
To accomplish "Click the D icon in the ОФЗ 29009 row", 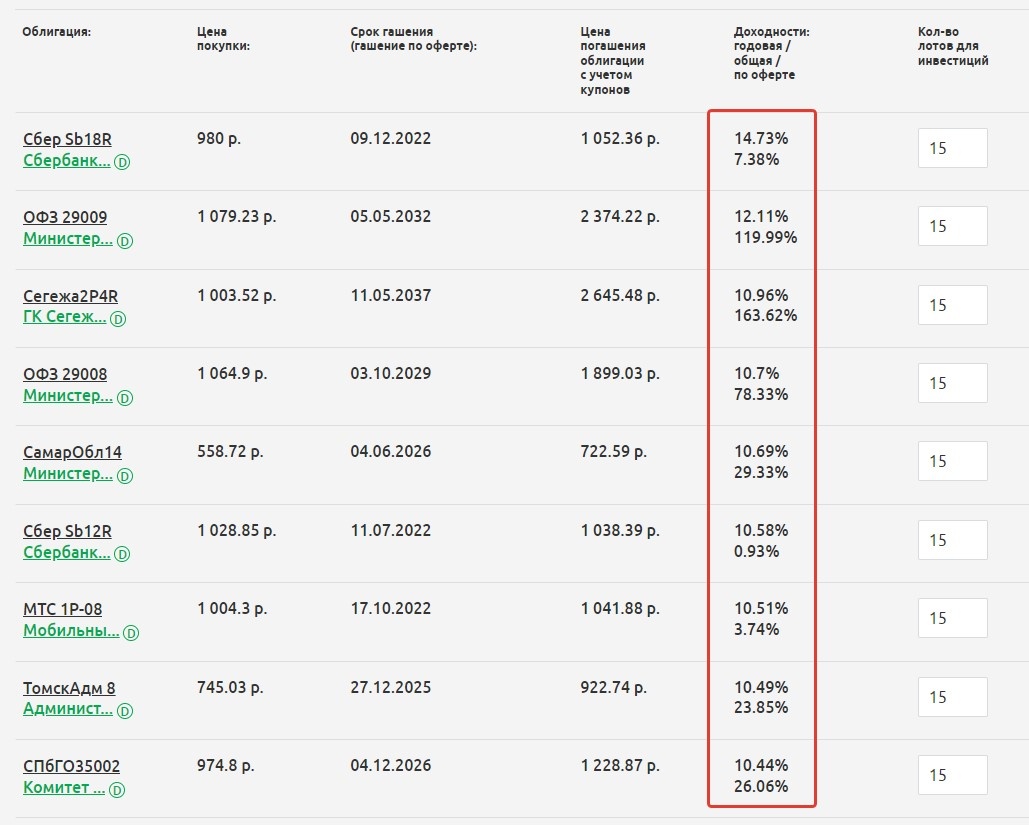I will [x=125, y=240].
